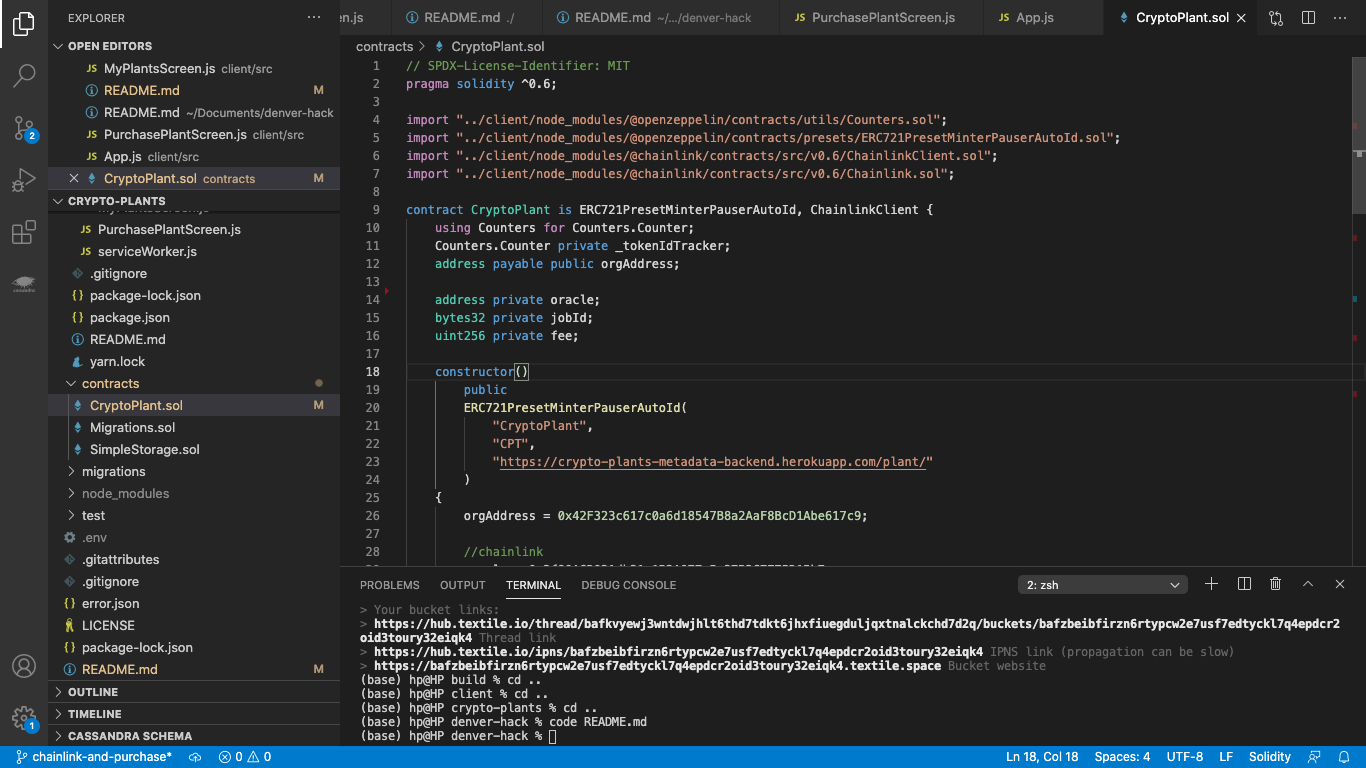
Task: Expand the Outline section
Action: click(x=194, y=692)
